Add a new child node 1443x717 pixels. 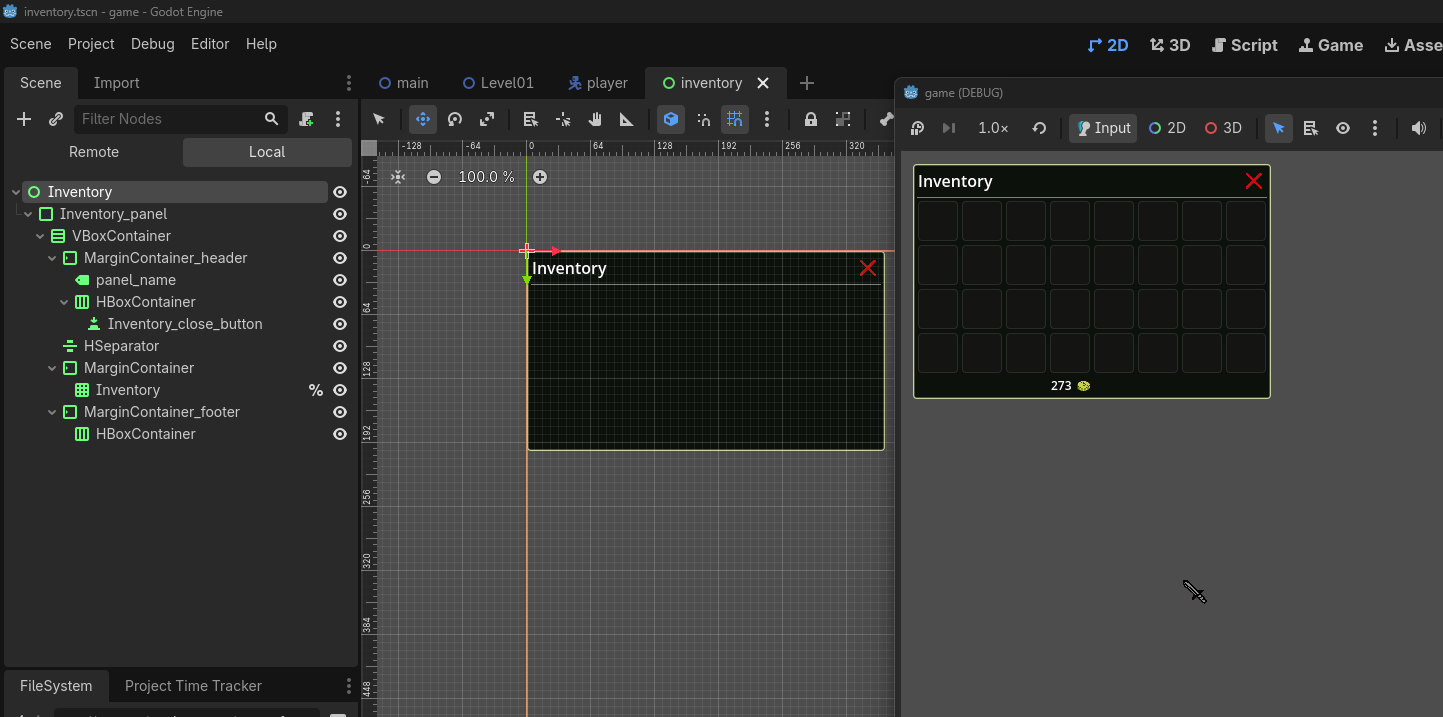click(24, 119)
